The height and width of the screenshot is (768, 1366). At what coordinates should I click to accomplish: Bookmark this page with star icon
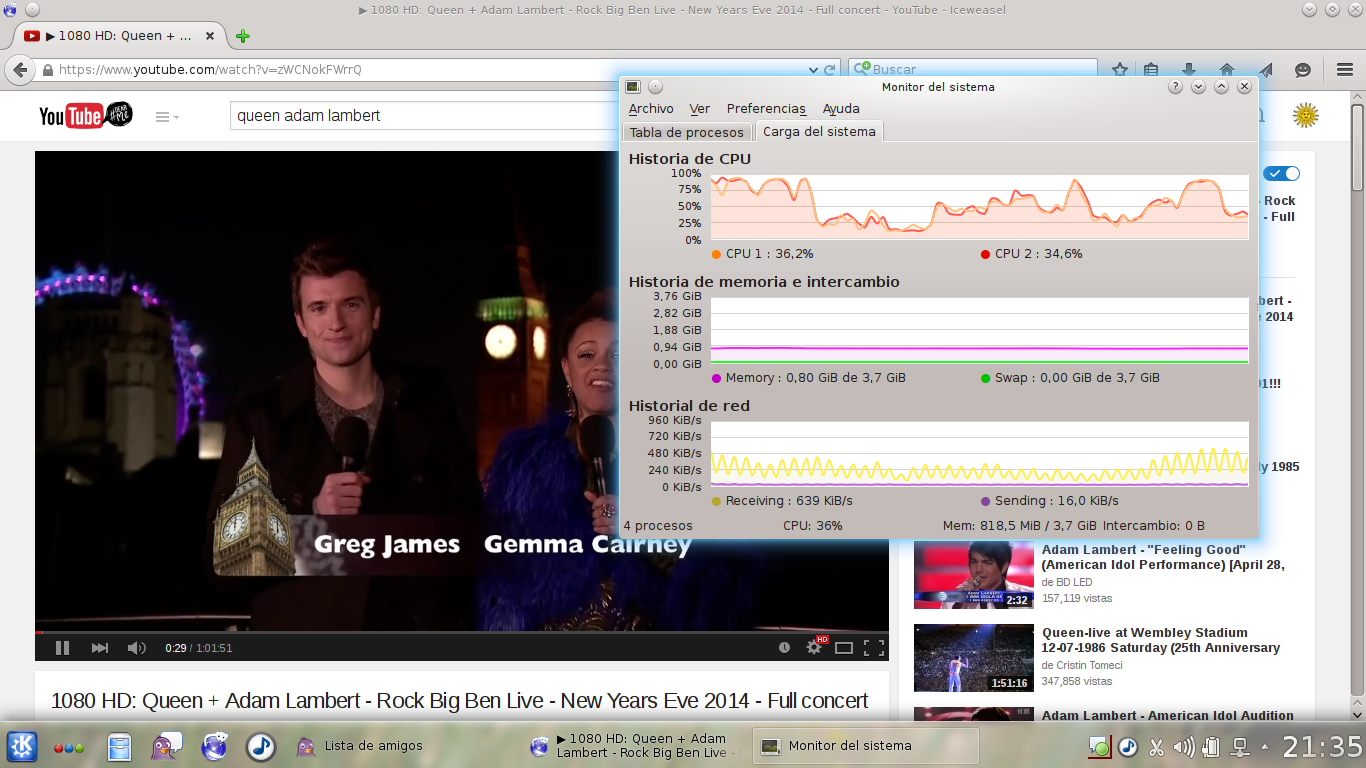1120,70
